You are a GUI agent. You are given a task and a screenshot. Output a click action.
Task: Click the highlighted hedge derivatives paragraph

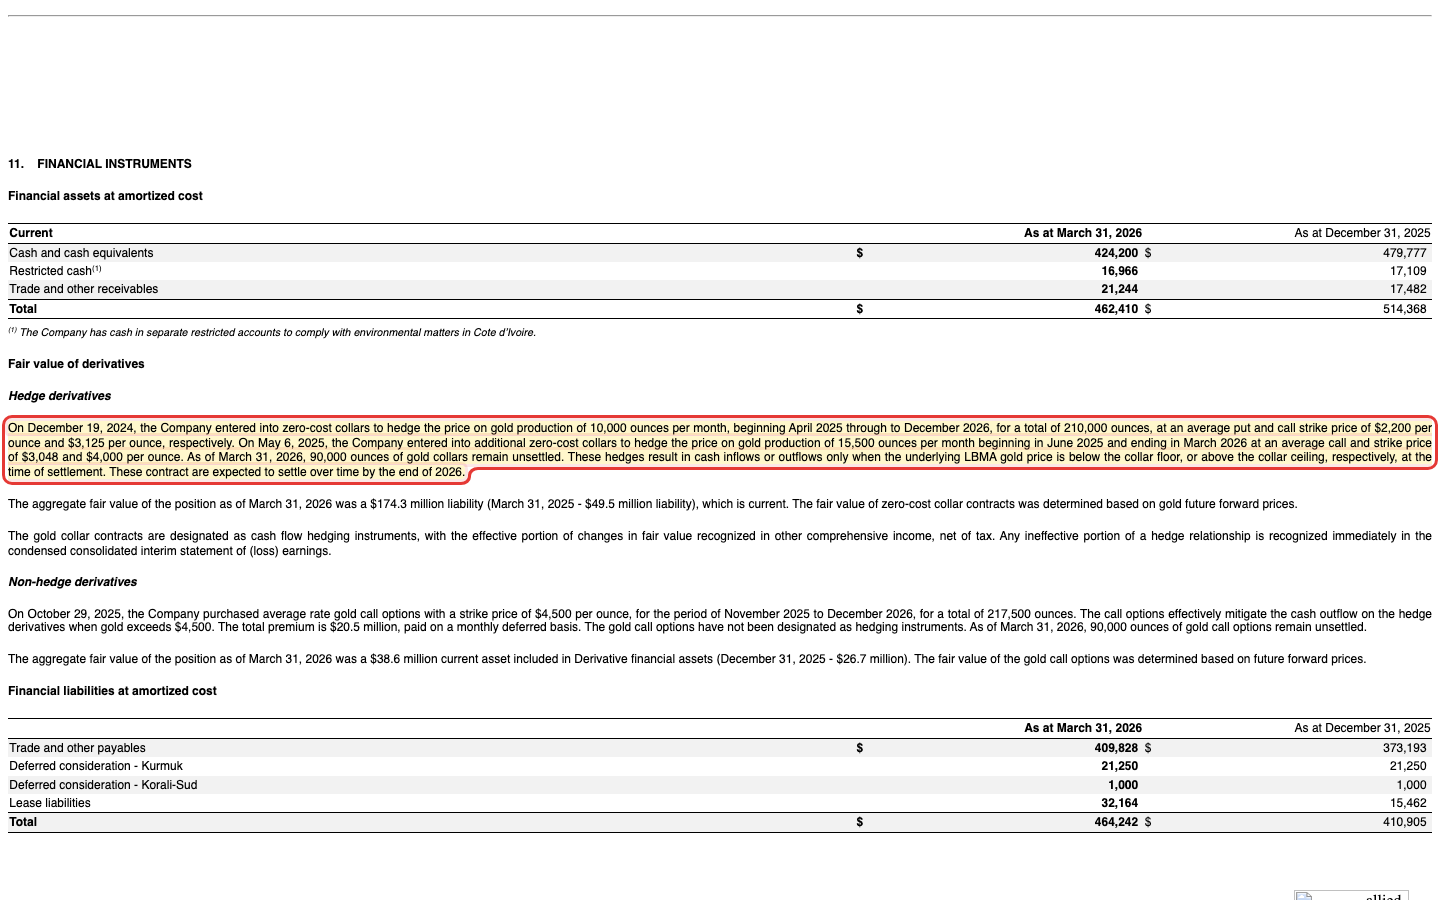tap(720, 450)
